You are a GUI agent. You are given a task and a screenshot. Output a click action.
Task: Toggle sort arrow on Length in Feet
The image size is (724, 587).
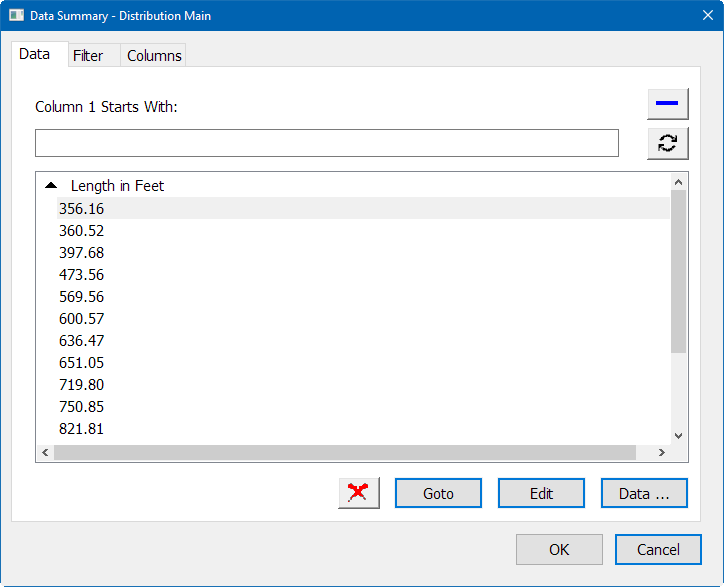point(51,186)
